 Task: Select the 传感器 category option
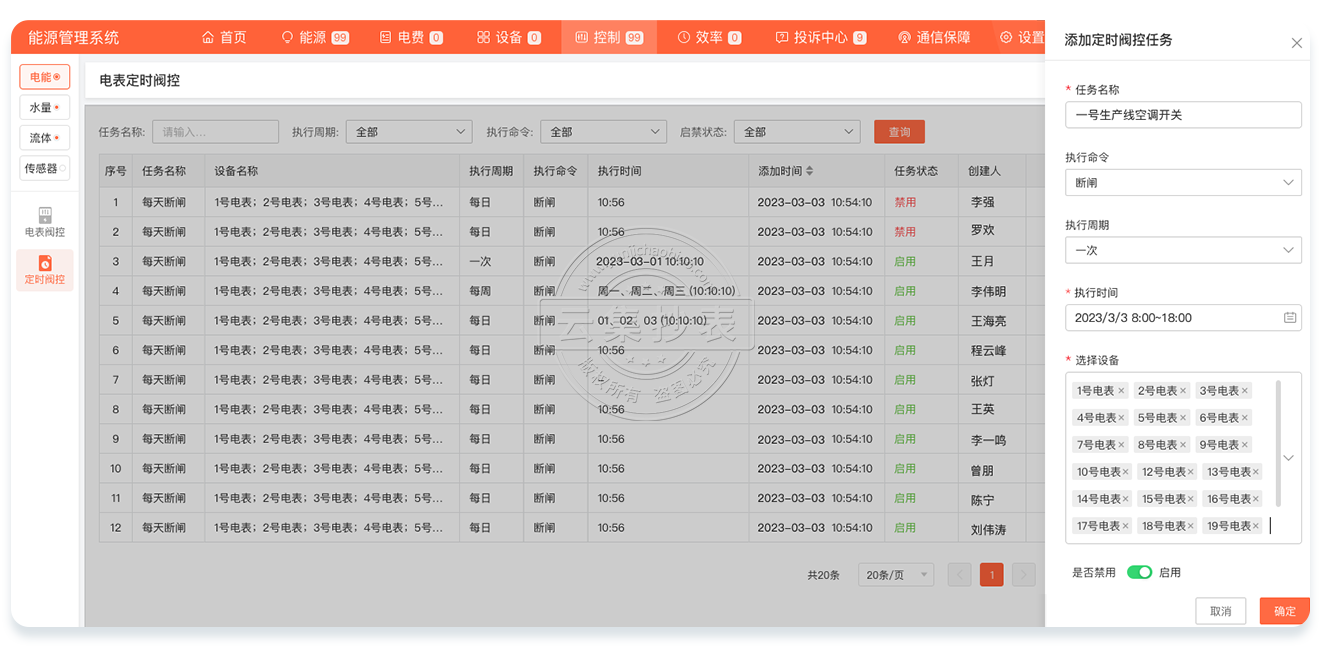pos(44,168)
